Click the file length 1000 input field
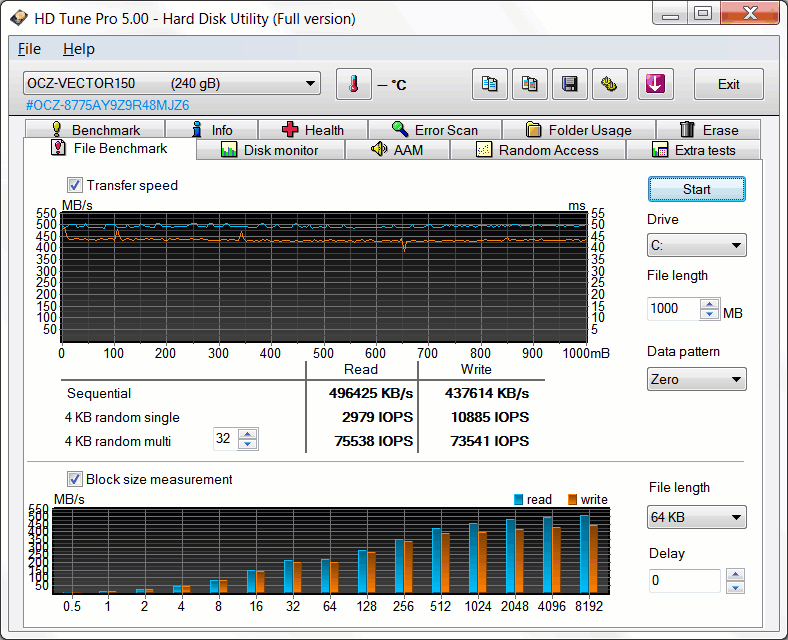Screen dimensions: 788x640 point(674,308)
